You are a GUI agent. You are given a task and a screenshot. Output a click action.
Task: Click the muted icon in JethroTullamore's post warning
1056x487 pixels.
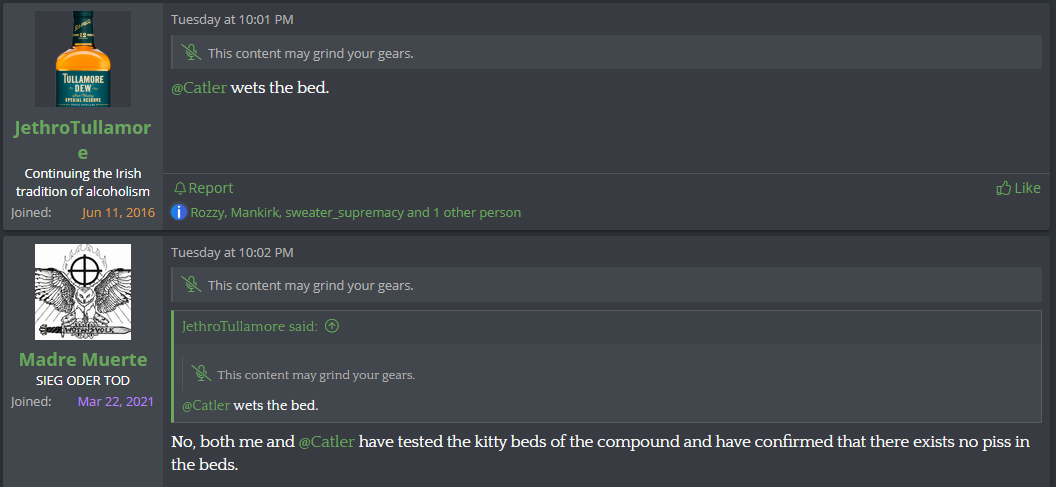pos(191,53)
